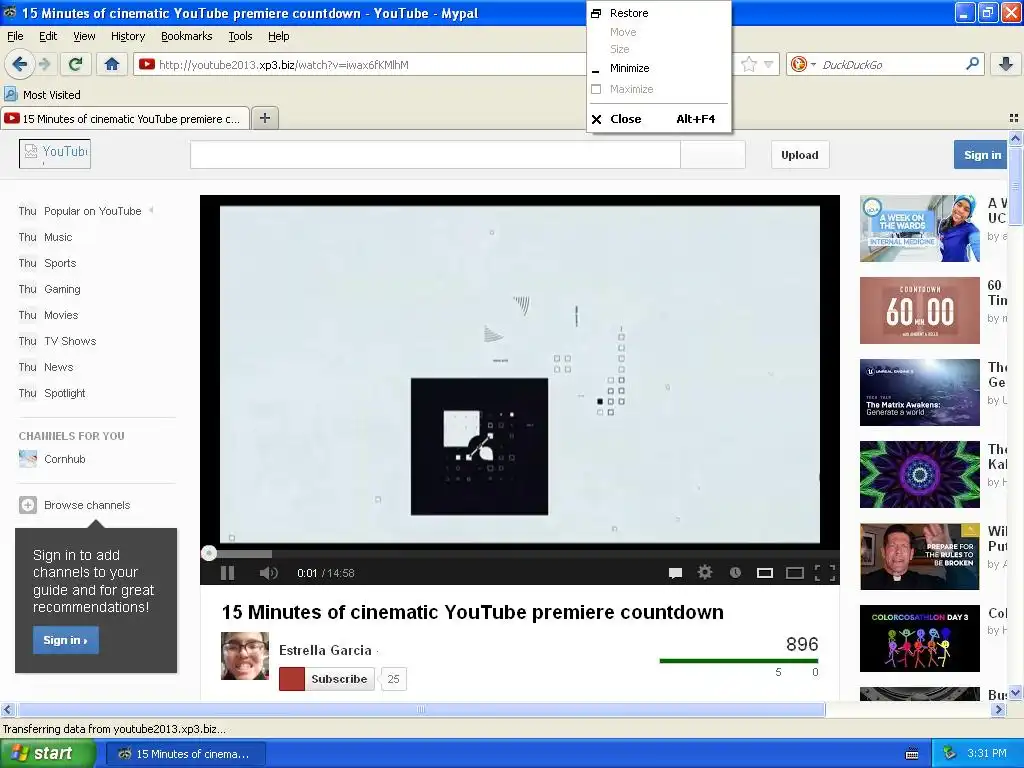Switch the player to small size
This screenshot has width=1024, height=768.
(765, 573)
